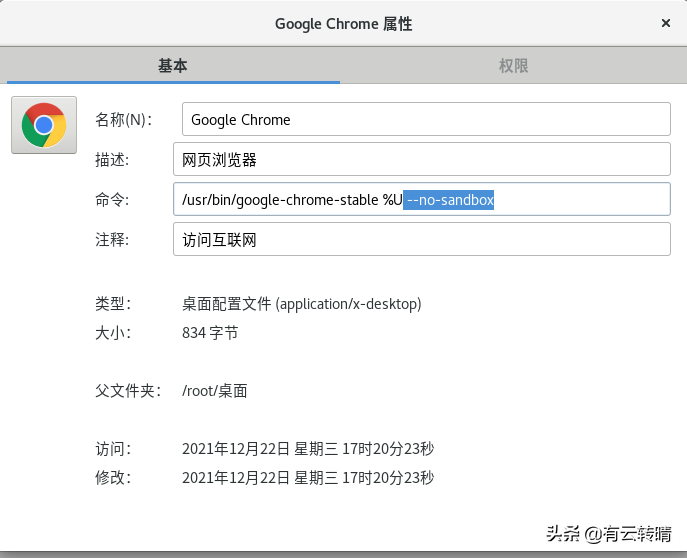Click the 注释: label

point(112,240)
